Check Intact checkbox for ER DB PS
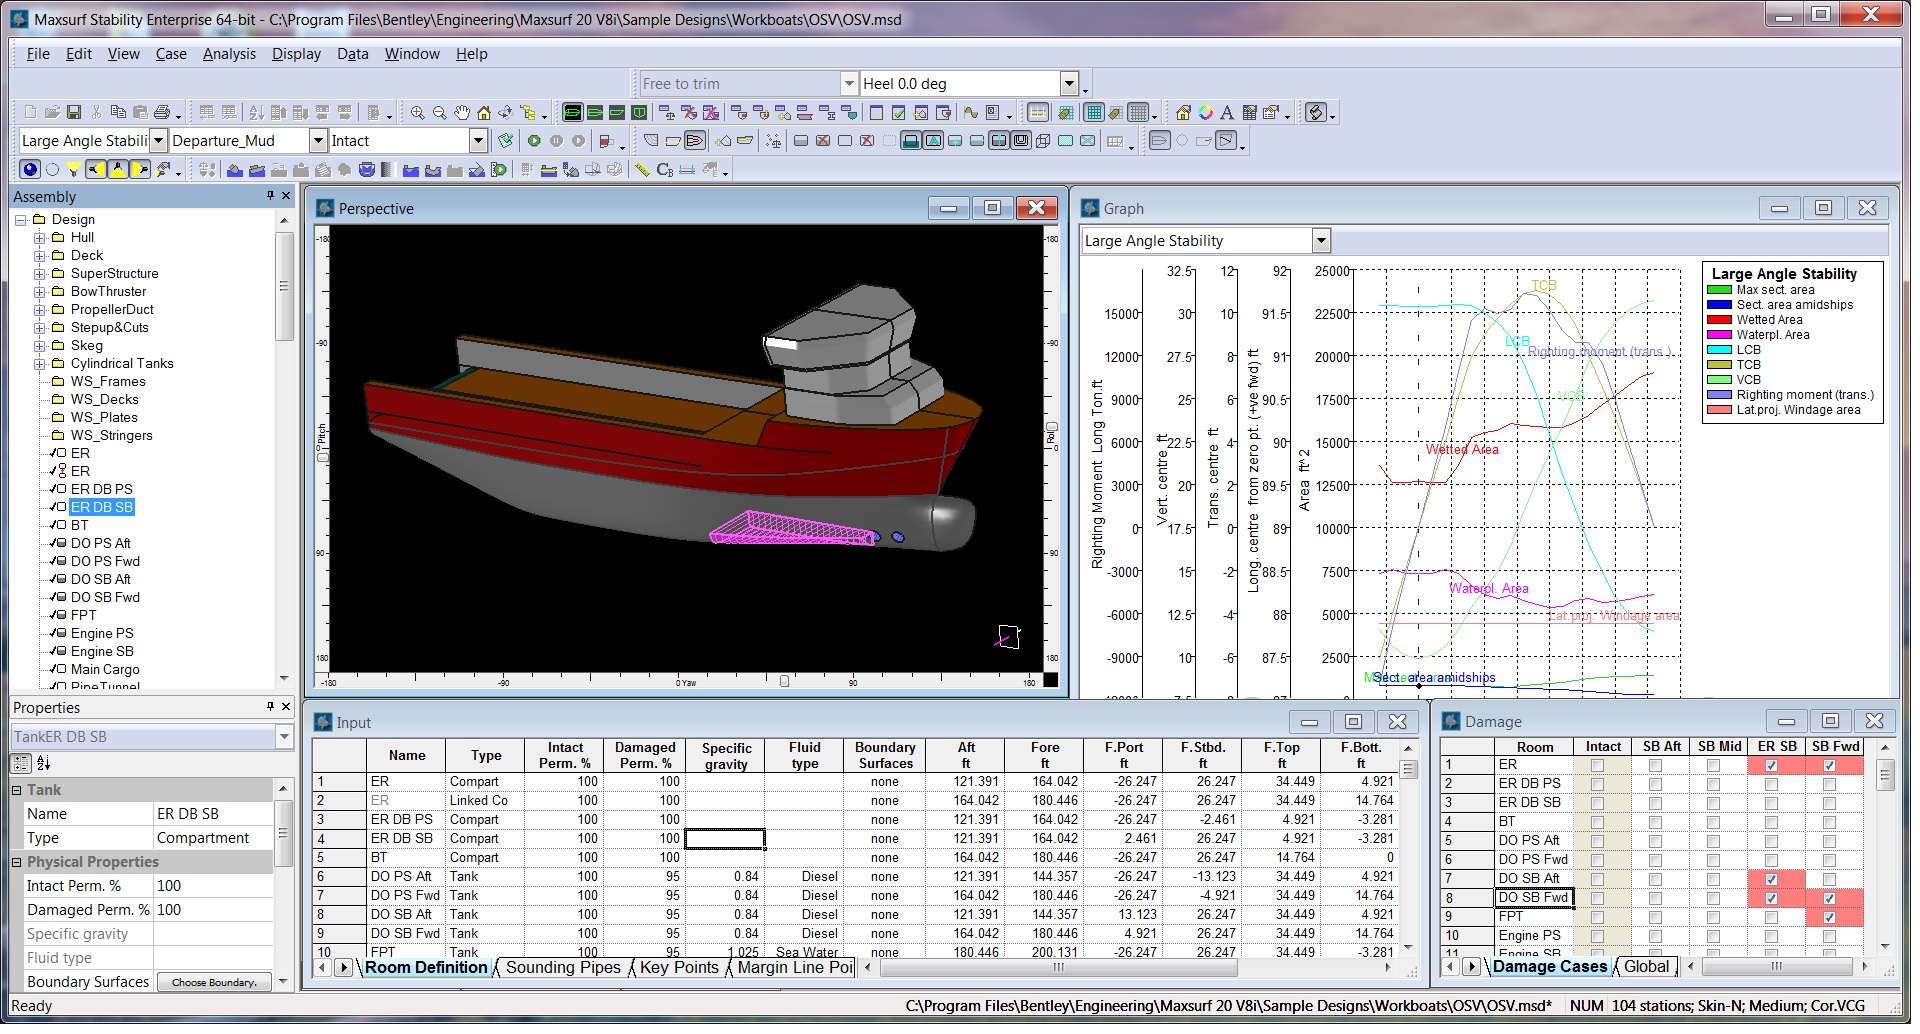The width and height of the screenshot is (1920, 1034). (1597, 785)
